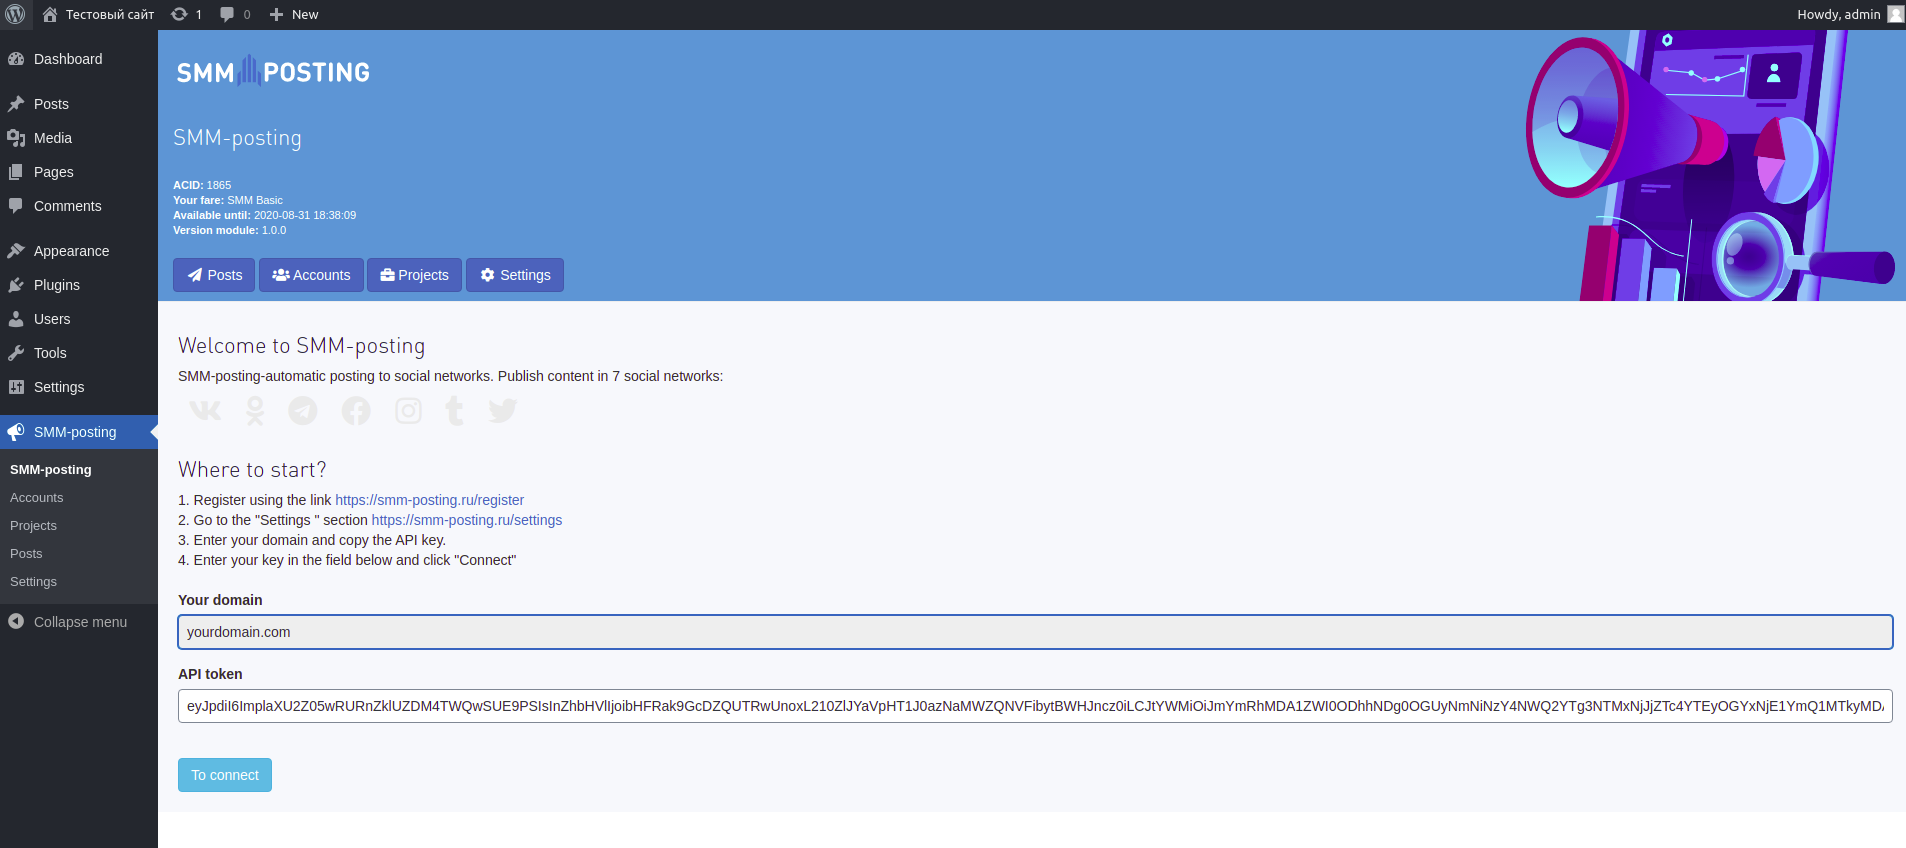The height and width of the screenshot is (848, 1906).
Task: Click the Tools wrench icon
Action: 16,353
